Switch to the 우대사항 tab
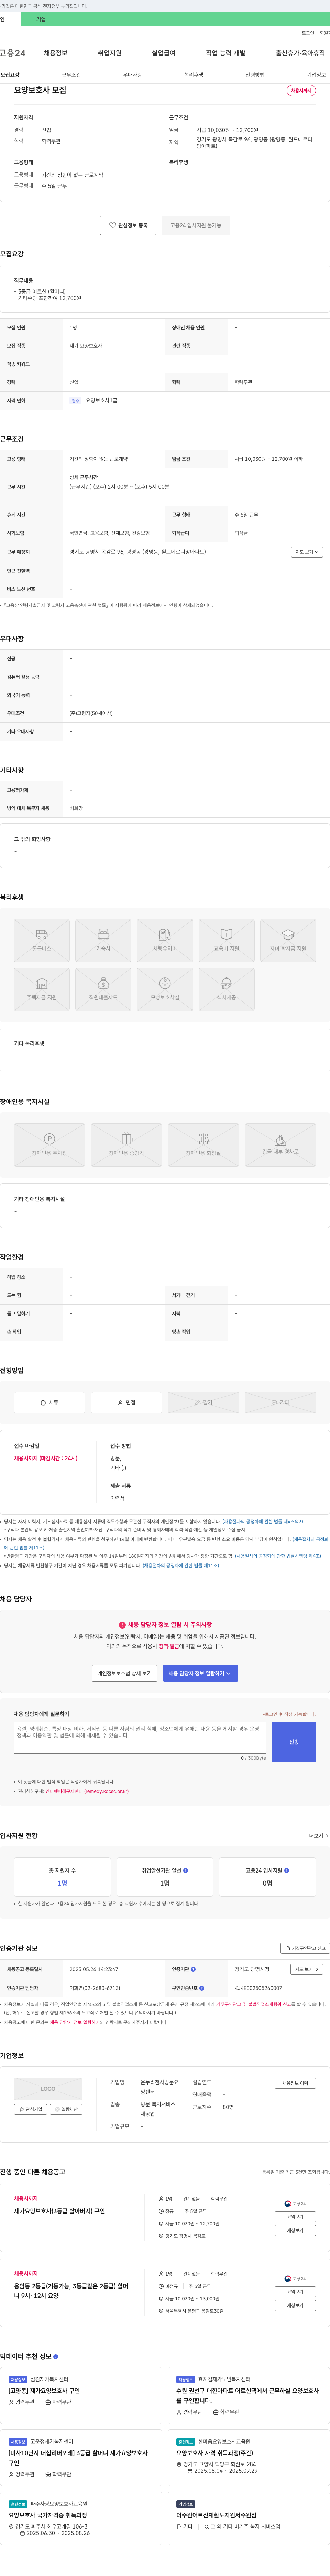The width and height of the screenshot is (330, 2576). click(x=132, y=75)
